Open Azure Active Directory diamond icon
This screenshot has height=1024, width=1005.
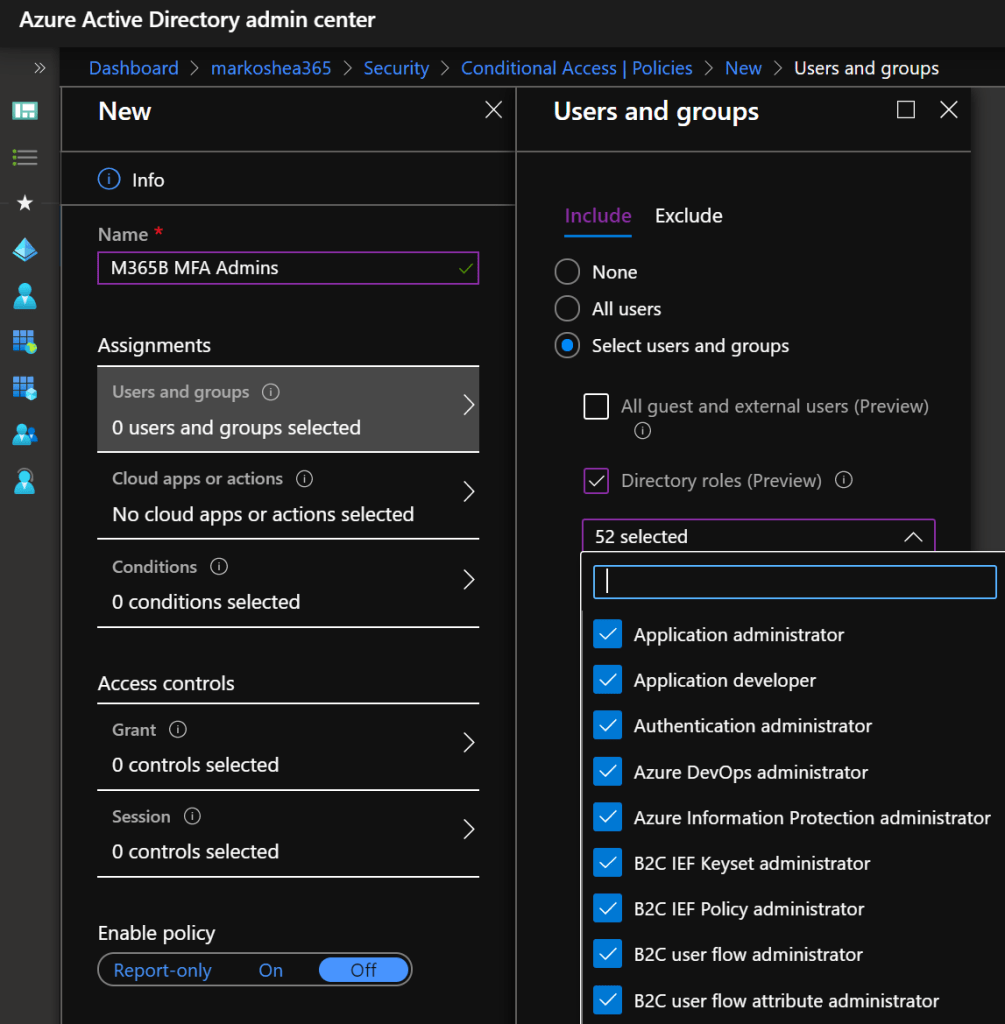[x=25, y=250]
